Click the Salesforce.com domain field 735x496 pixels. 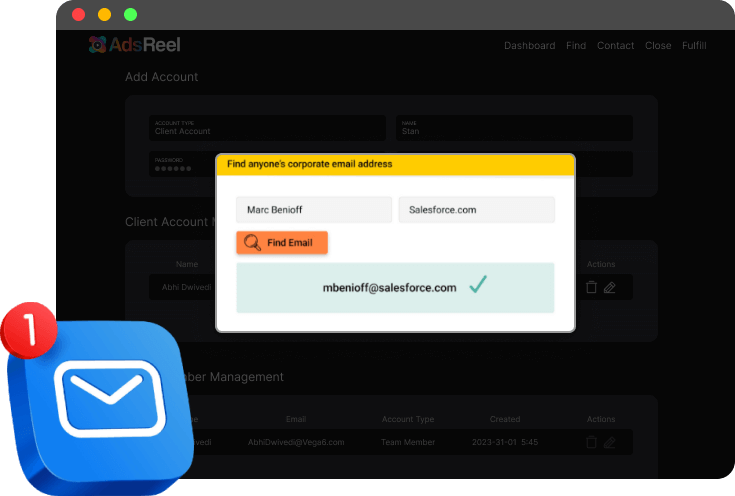(477, 210)
